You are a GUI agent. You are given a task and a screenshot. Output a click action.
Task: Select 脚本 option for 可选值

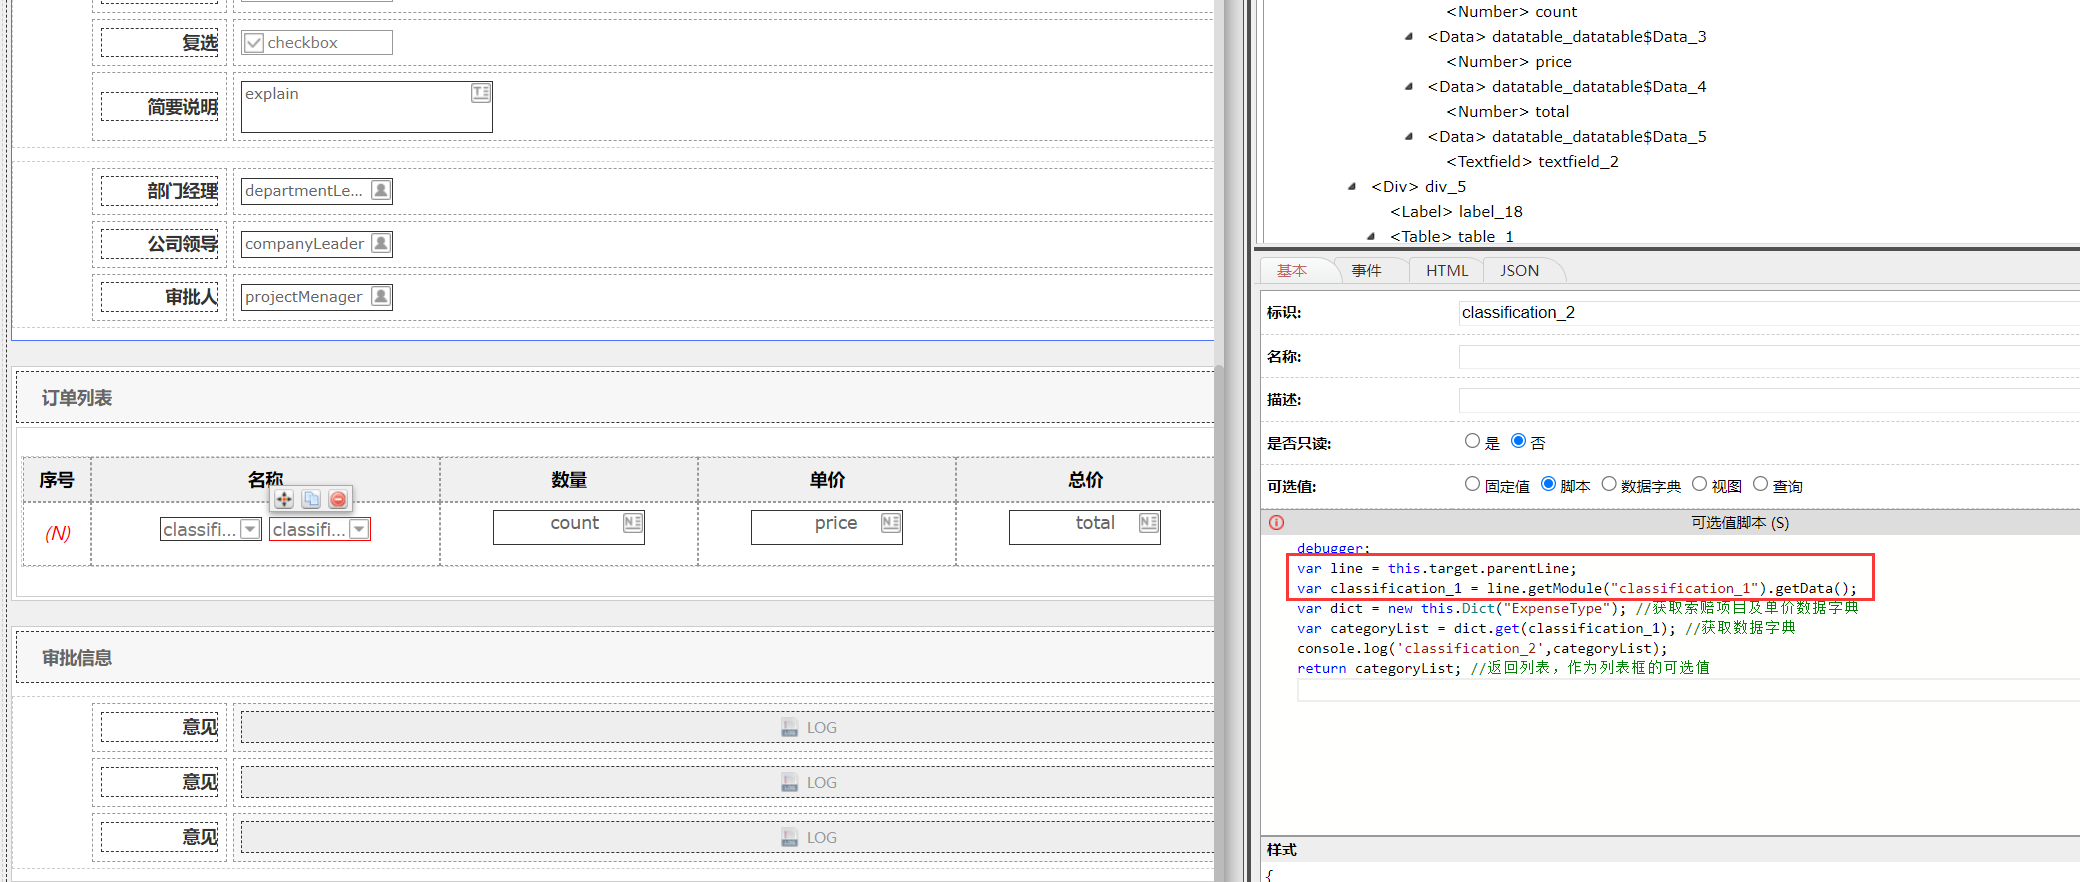[1548, 484]
